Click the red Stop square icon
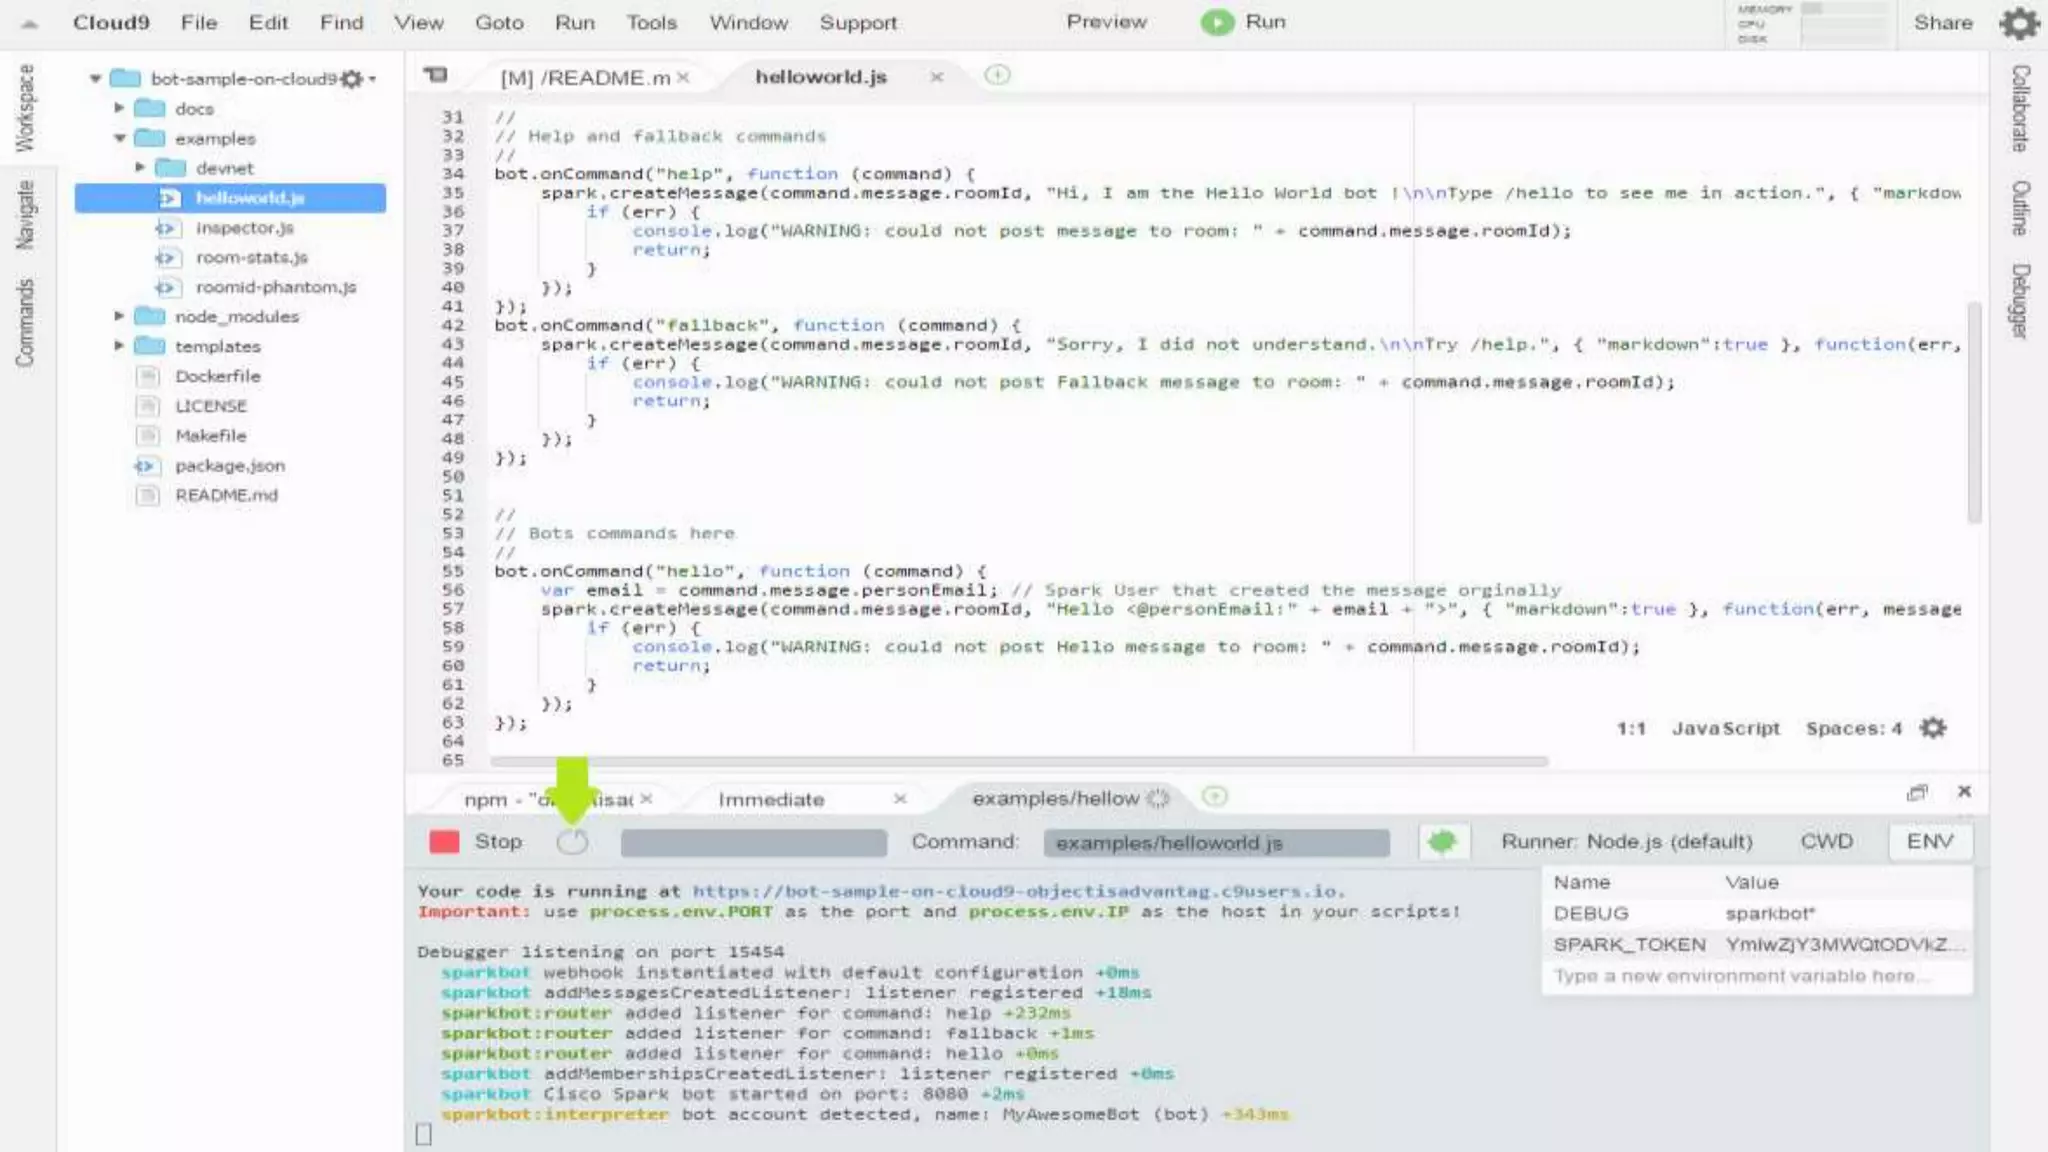 coord(444,842)
